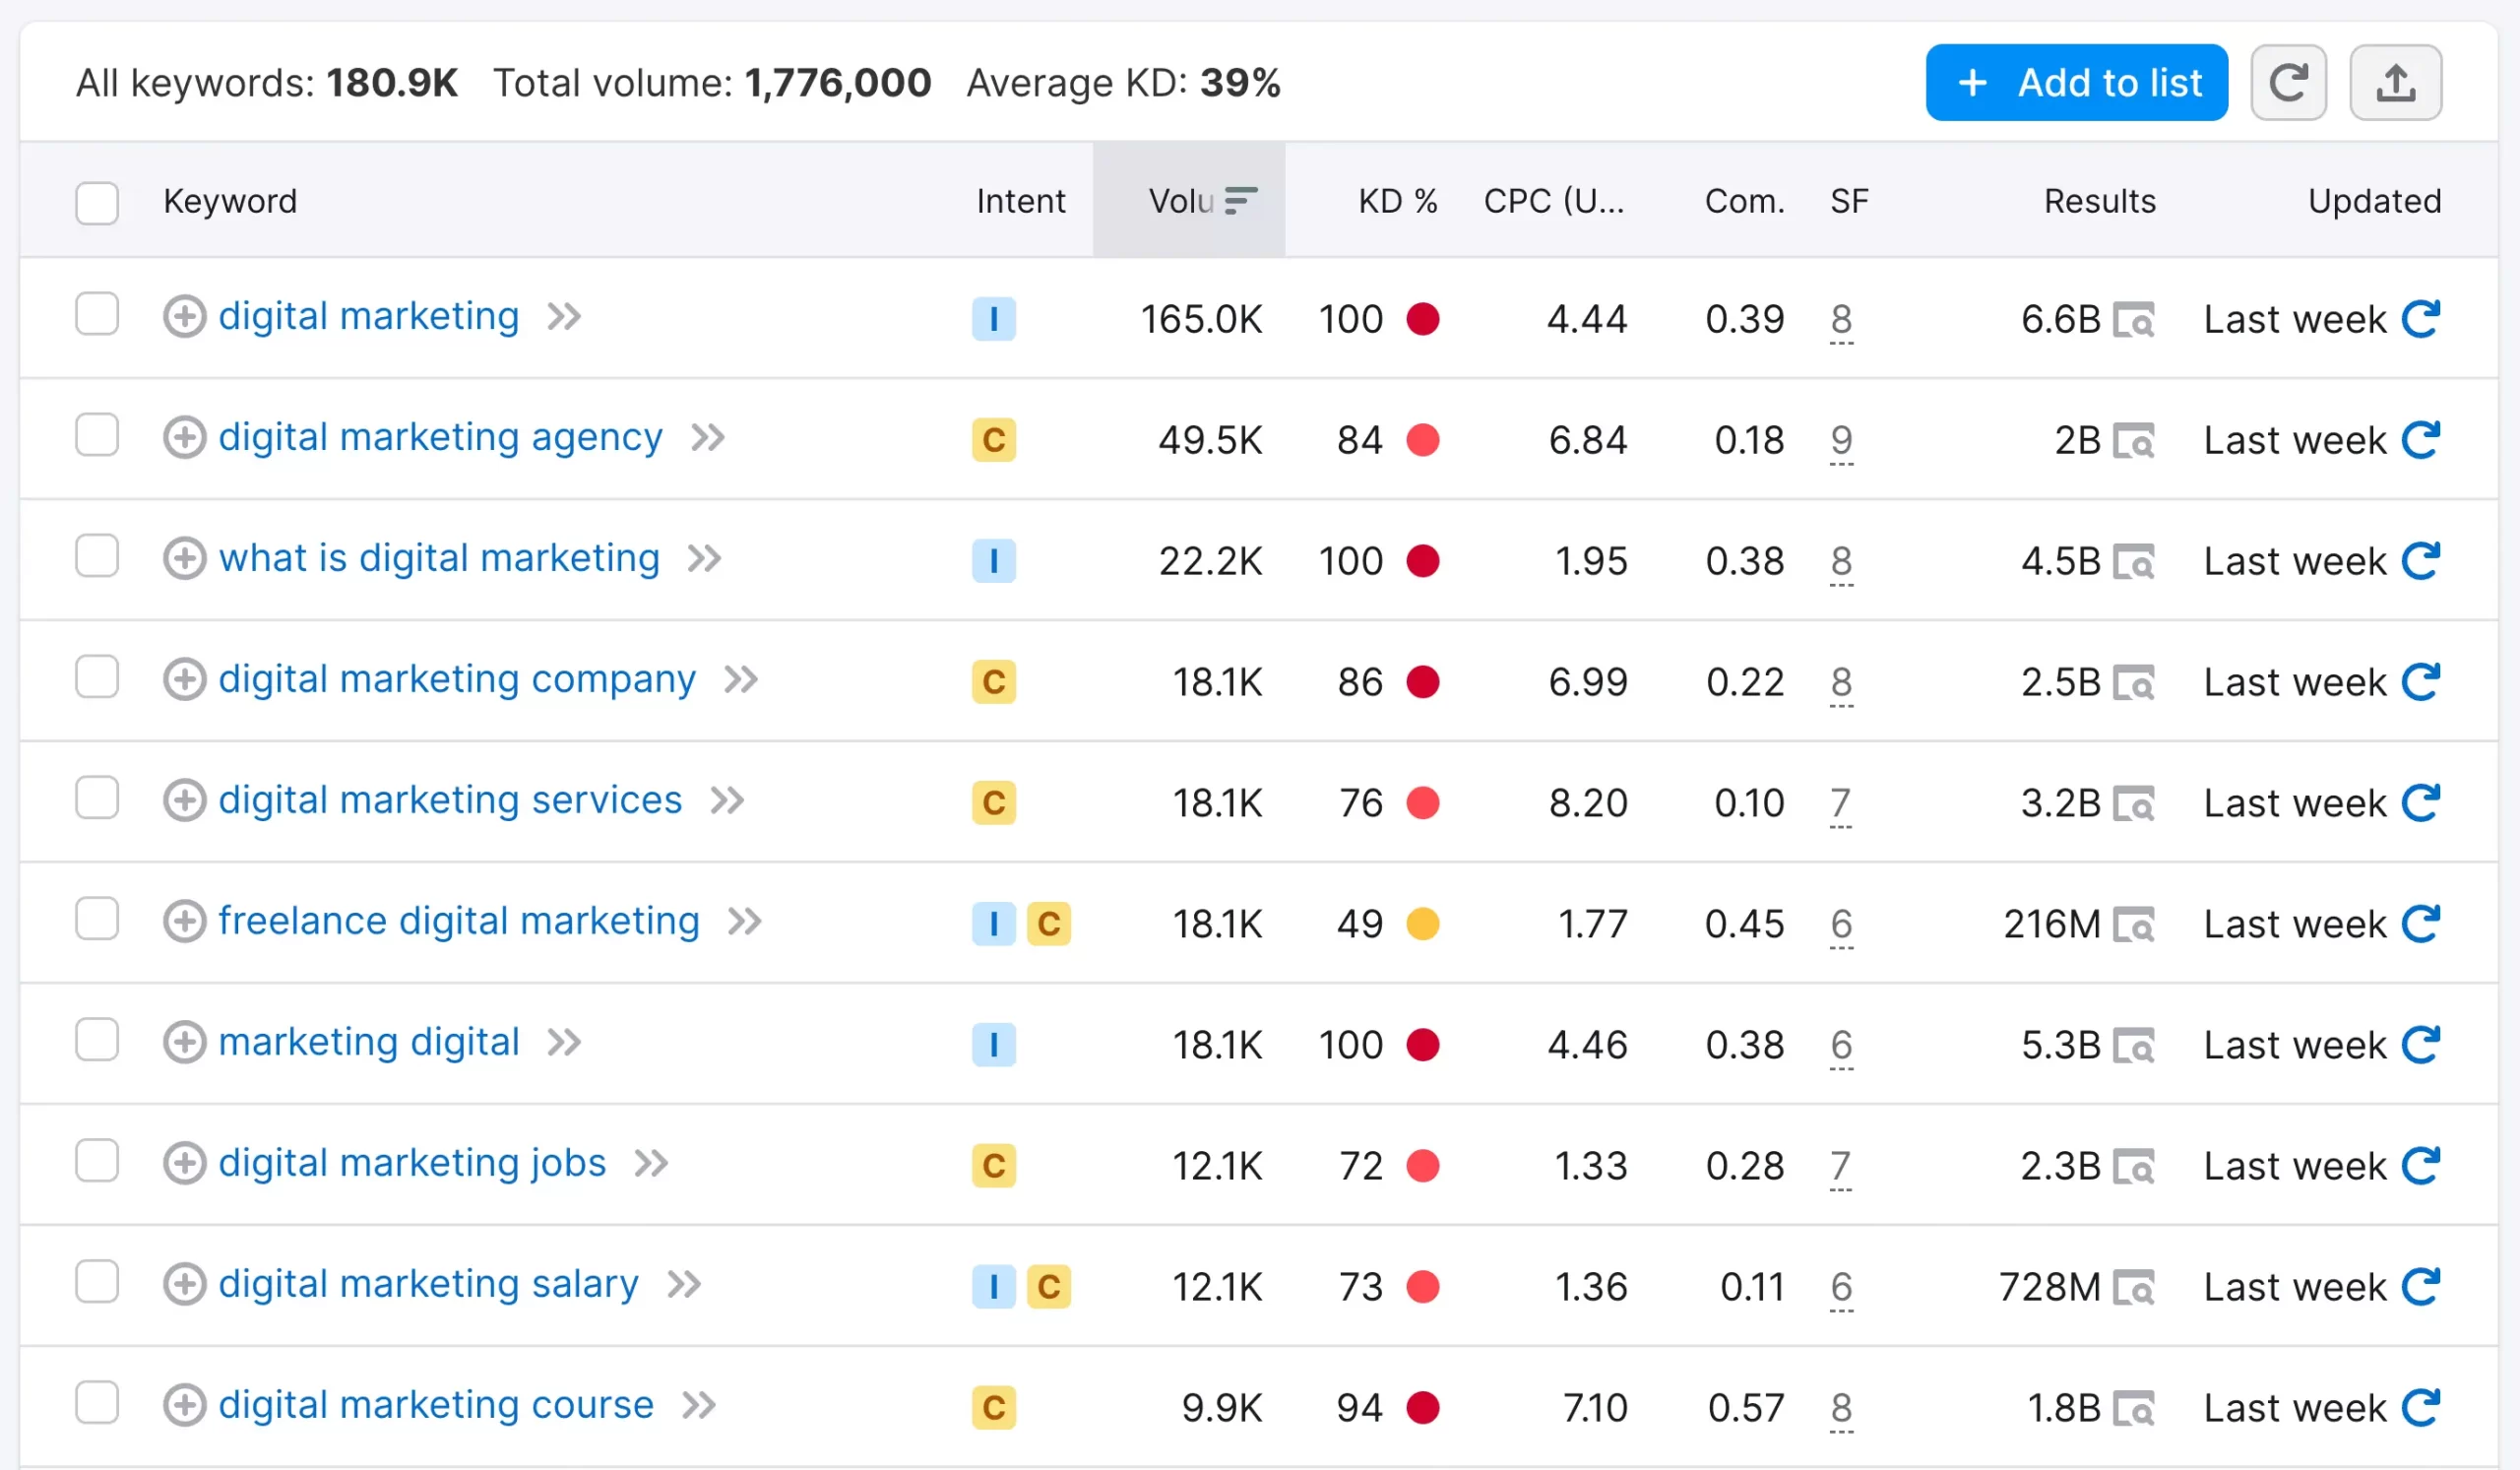Click the Add to list button

click(2075, 83)
